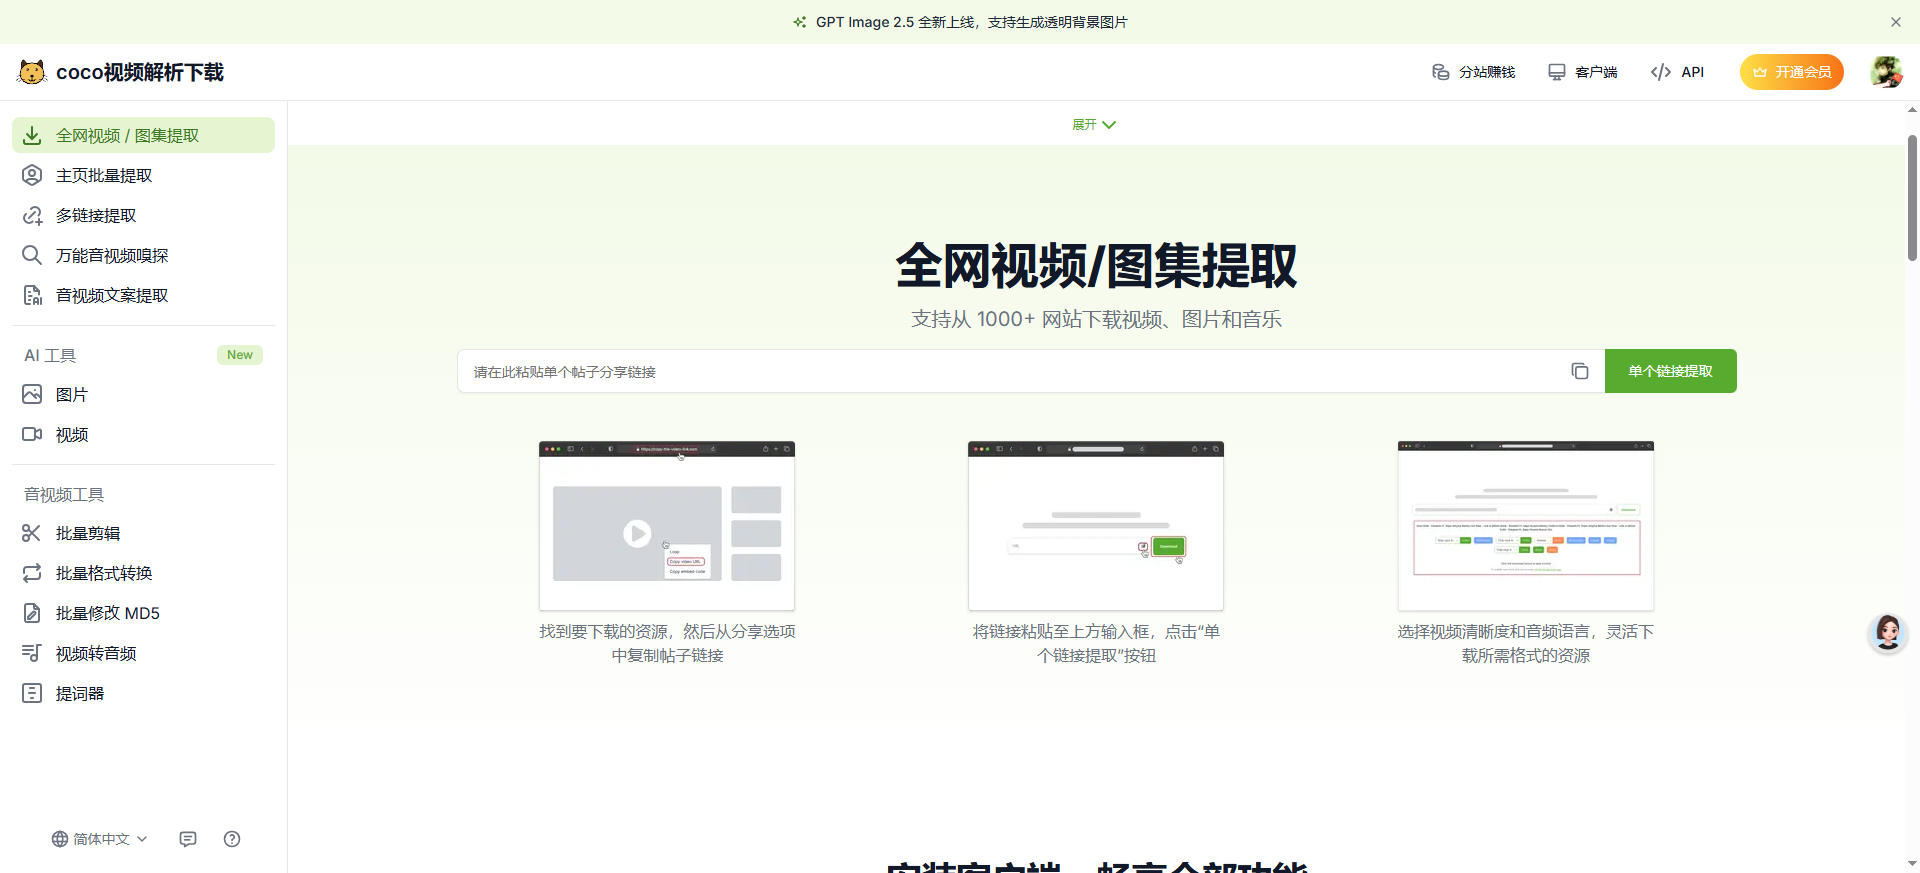Open the API link in header
This screenshot has width=1920, height=873.
coord(1677,72)
